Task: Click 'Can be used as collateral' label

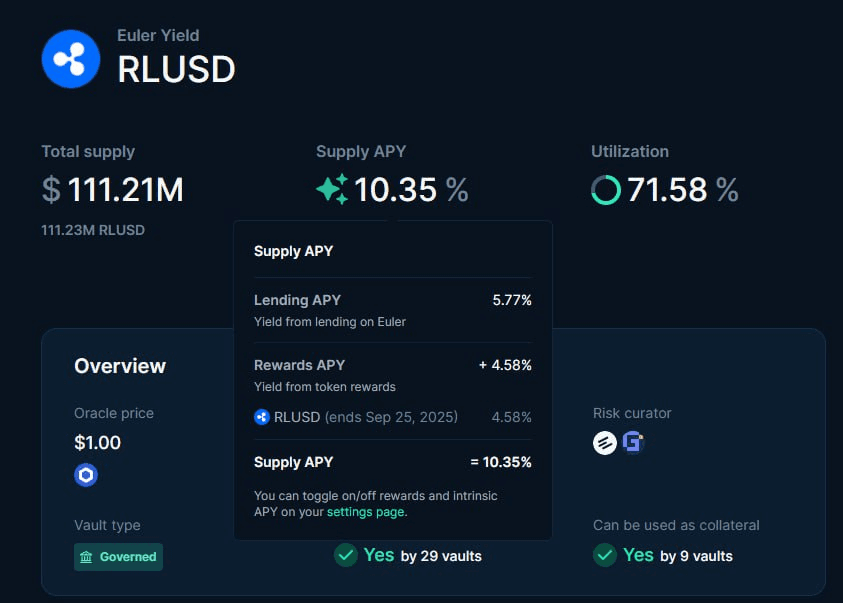Action: pyautogui.click(x=676, y=525)
